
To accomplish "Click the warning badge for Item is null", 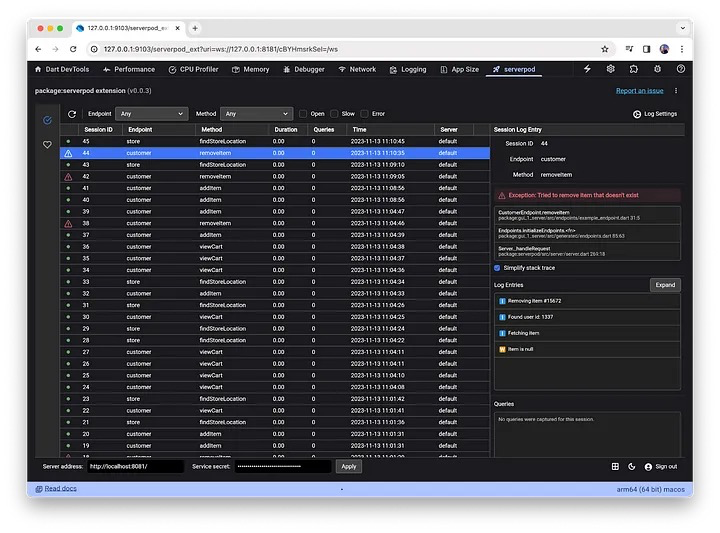I will pos(502,349).
